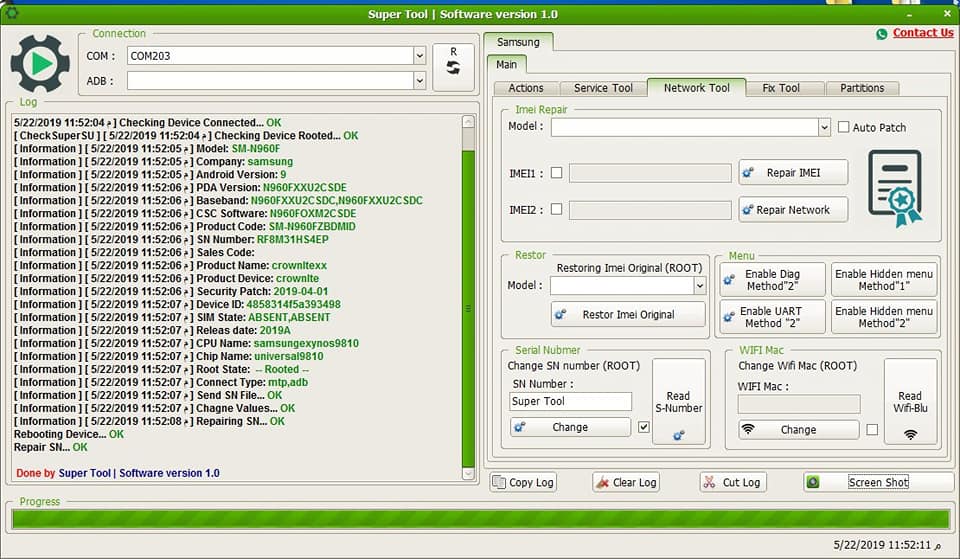Select the Samsung tab
960x559 pixels.
click(518, 42)
